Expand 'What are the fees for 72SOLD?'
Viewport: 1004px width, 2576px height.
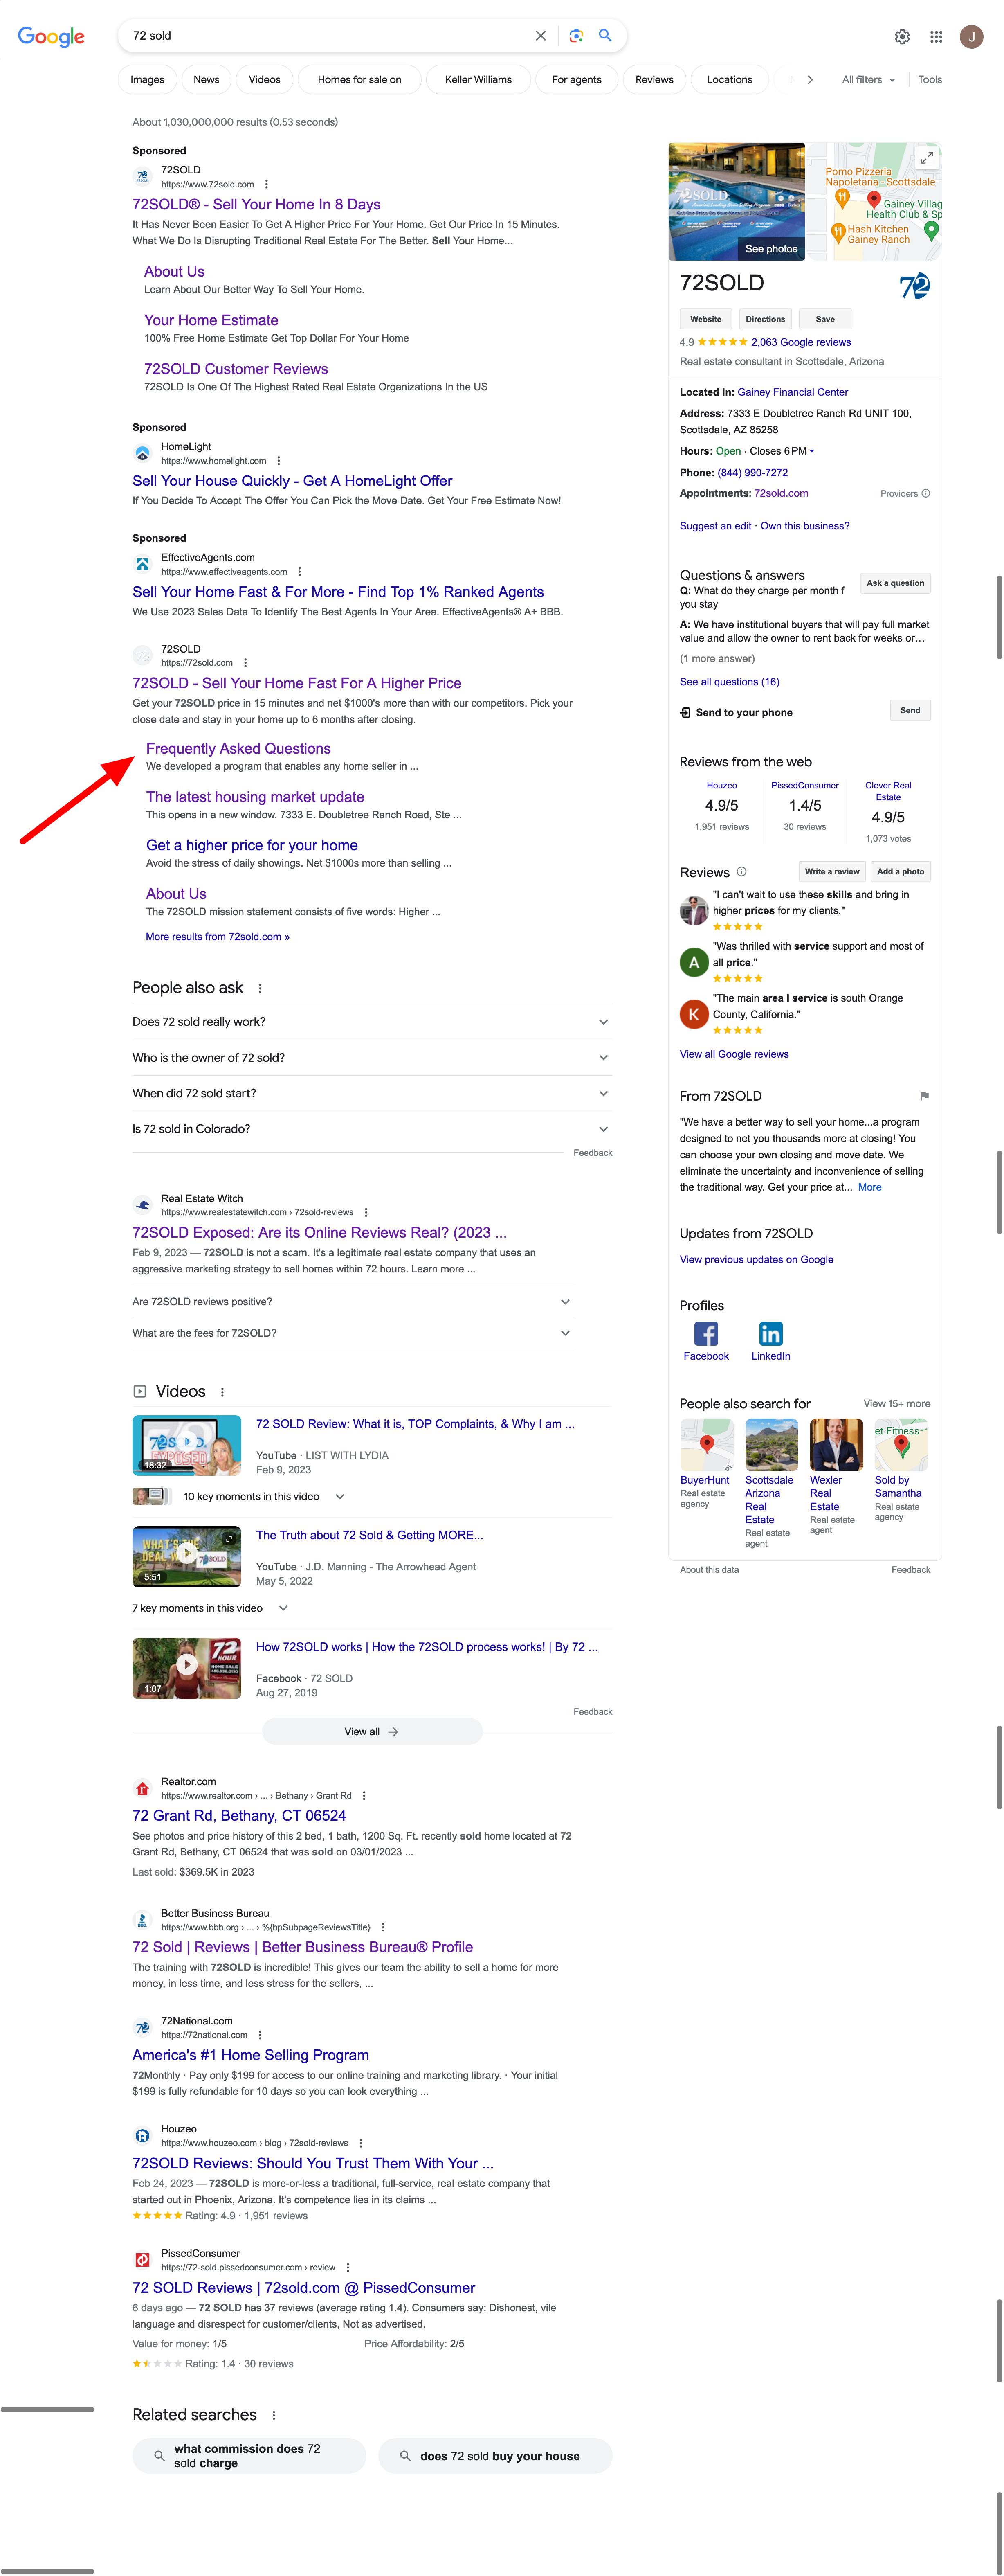coord(352,1333)
